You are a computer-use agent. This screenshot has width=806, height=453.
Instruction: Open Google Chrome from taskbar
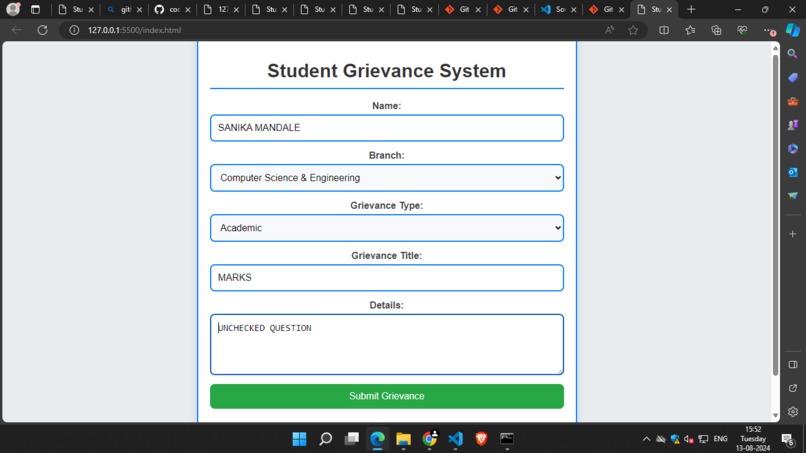[430, 439]
